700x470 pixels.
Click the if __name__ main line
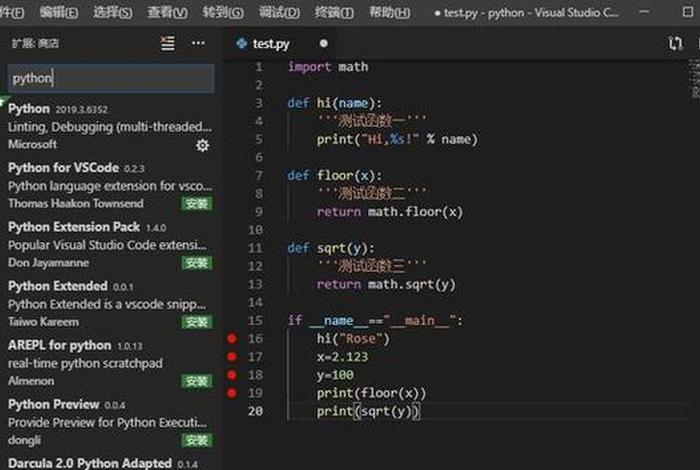(x=375, y=320)
